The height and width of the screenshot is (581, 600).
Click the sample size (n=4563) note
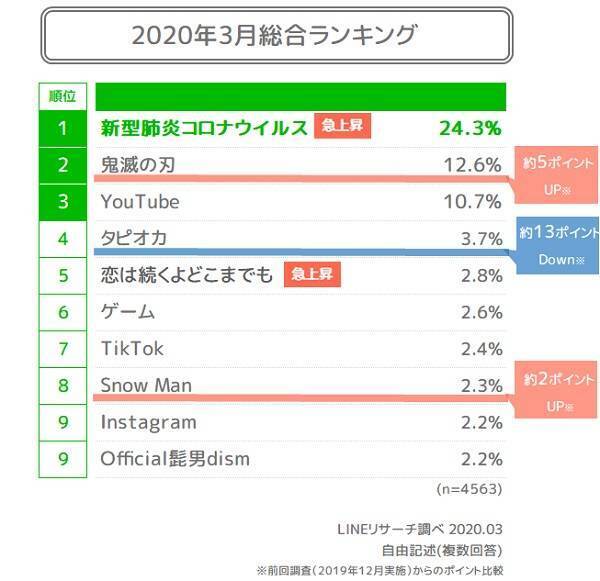[x=469, y=490]
